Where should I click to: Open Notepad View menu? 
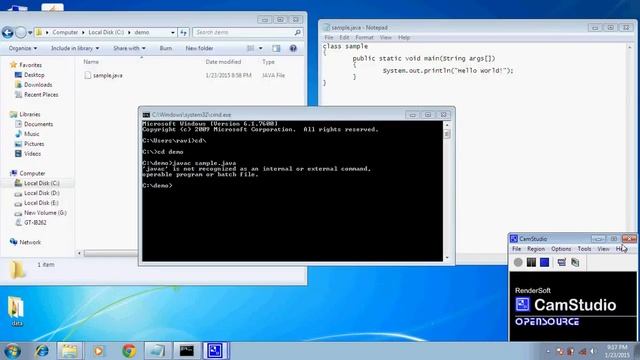click(385, 38)
